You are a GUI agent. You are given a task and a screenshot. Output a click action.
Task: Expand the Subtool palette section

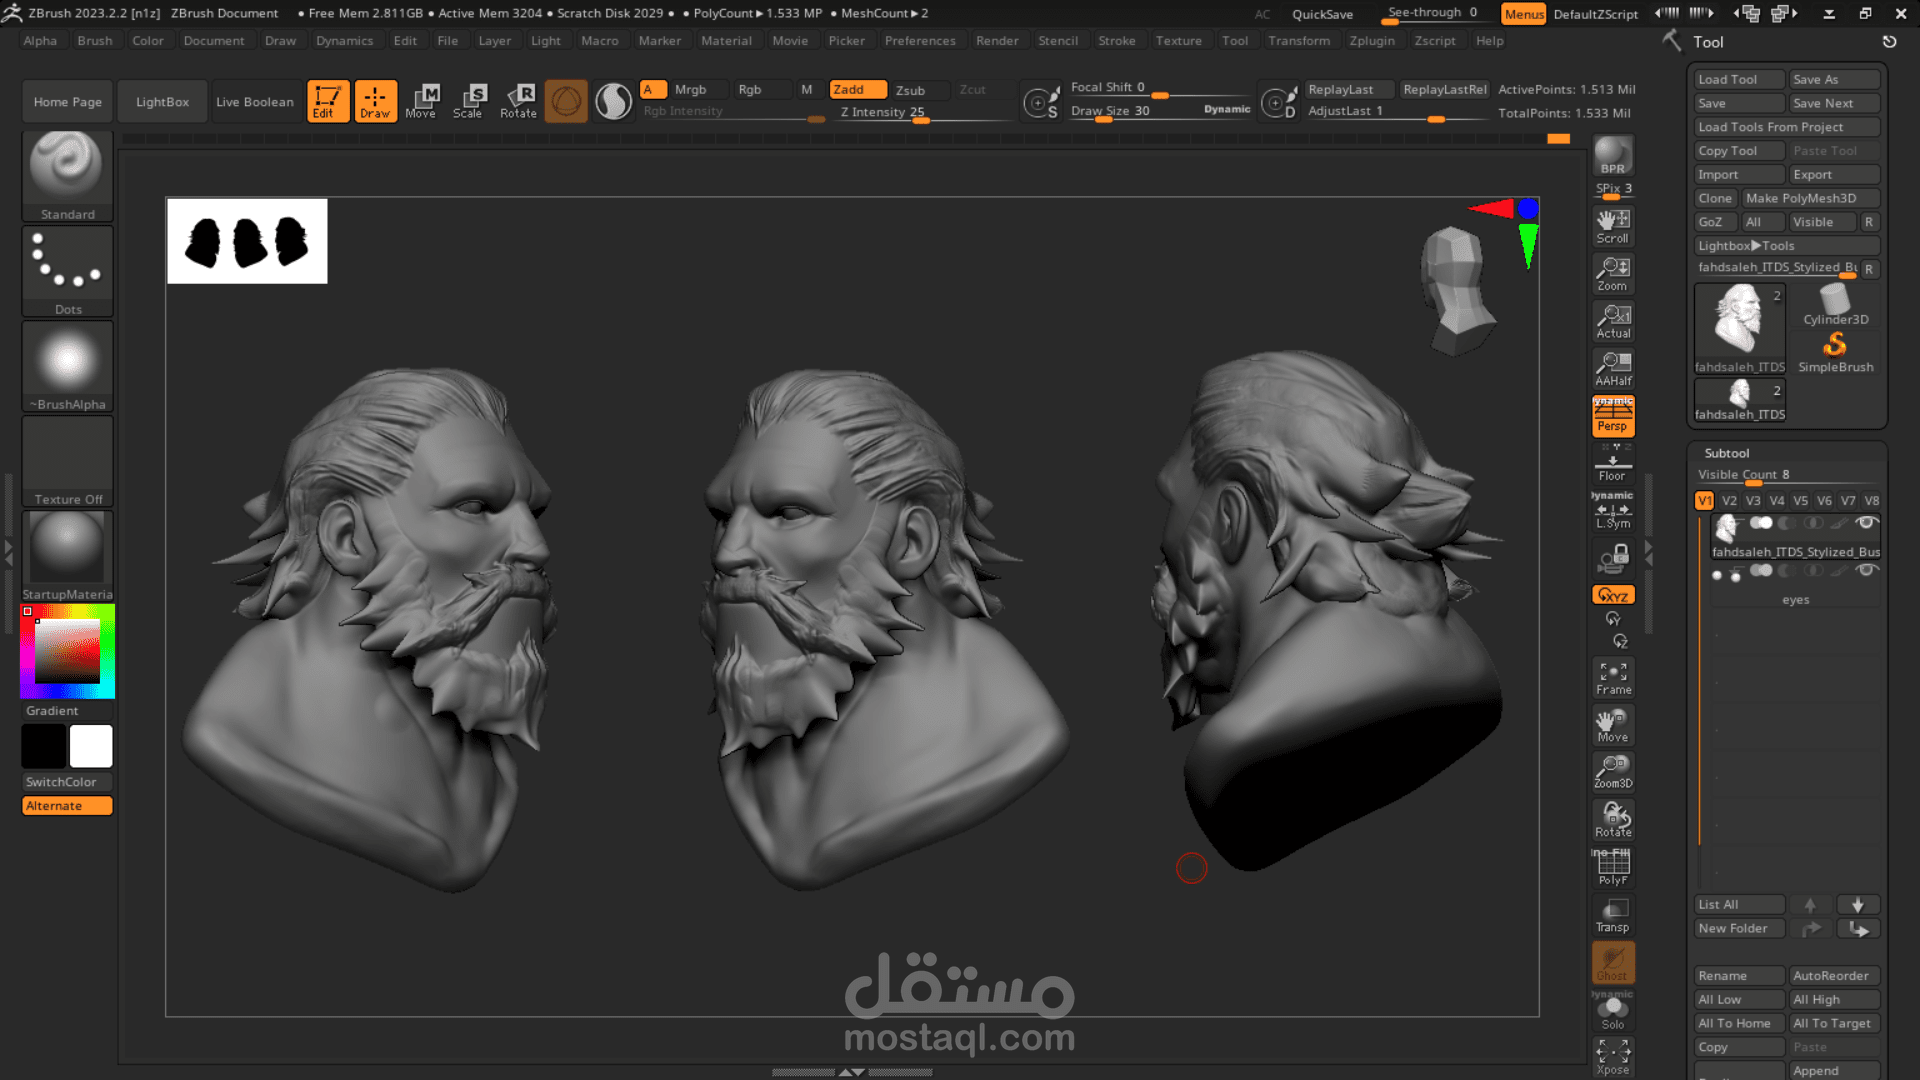pos(1727,453)
